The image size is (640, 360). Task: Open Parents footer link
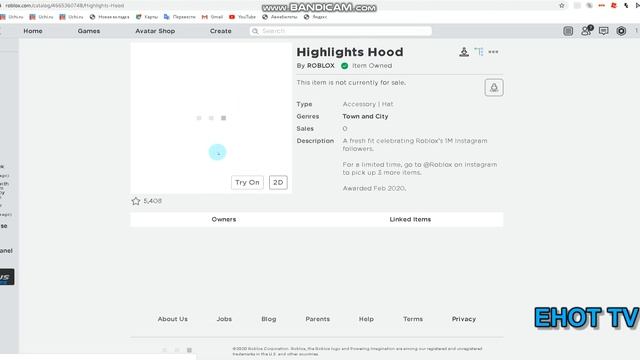tap(318, 319)
